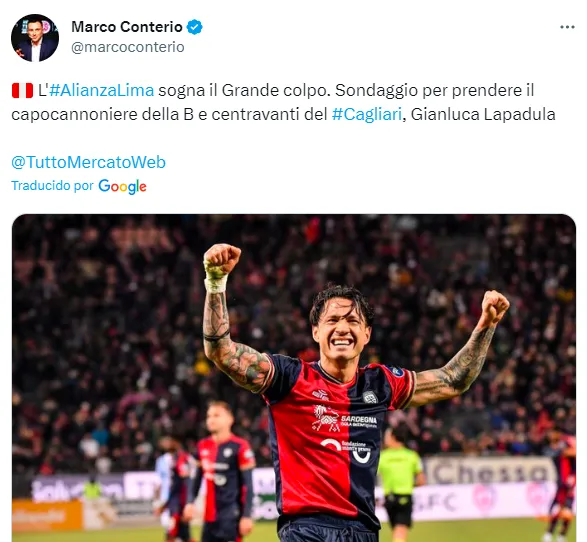
Task: Click the Sardegna sponsor logo on the jersey
Action: 344,418
